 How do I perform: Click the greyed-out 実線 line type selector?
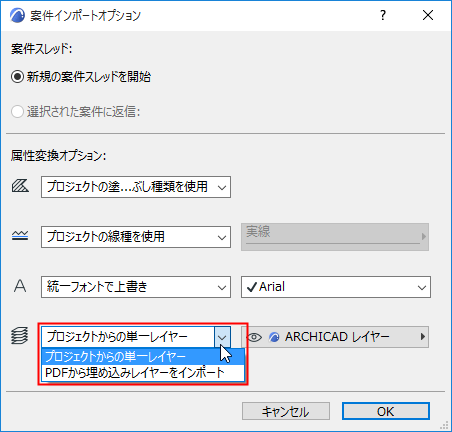point(335,237)
